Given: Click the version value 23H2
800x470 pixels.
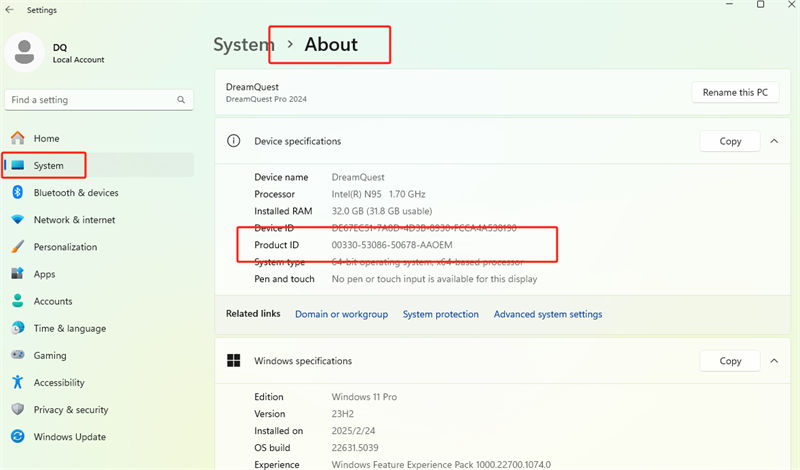Looking at the screenshot, I should pos(343,414).
